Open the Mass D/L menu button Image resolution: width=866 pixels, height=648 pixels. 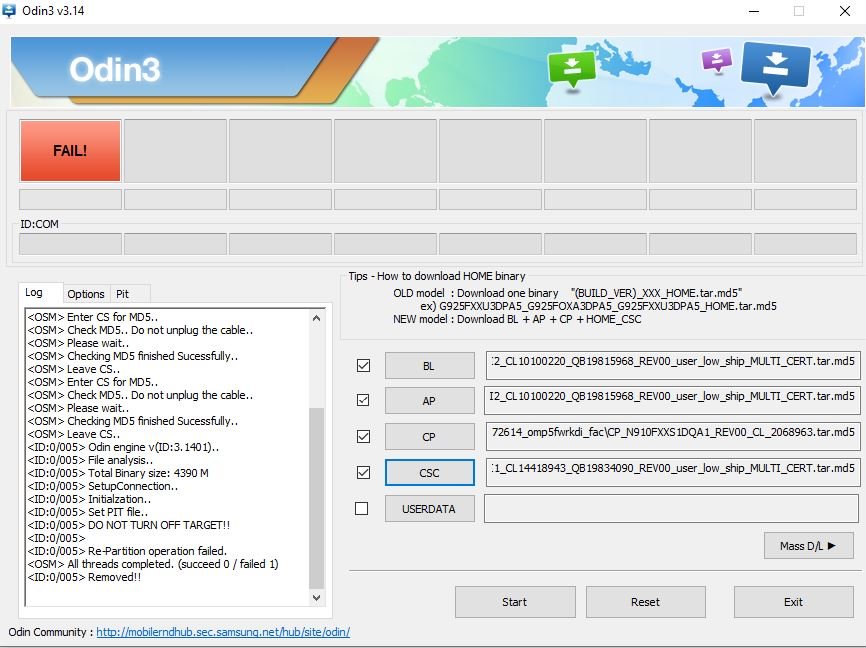click(809, 546)
